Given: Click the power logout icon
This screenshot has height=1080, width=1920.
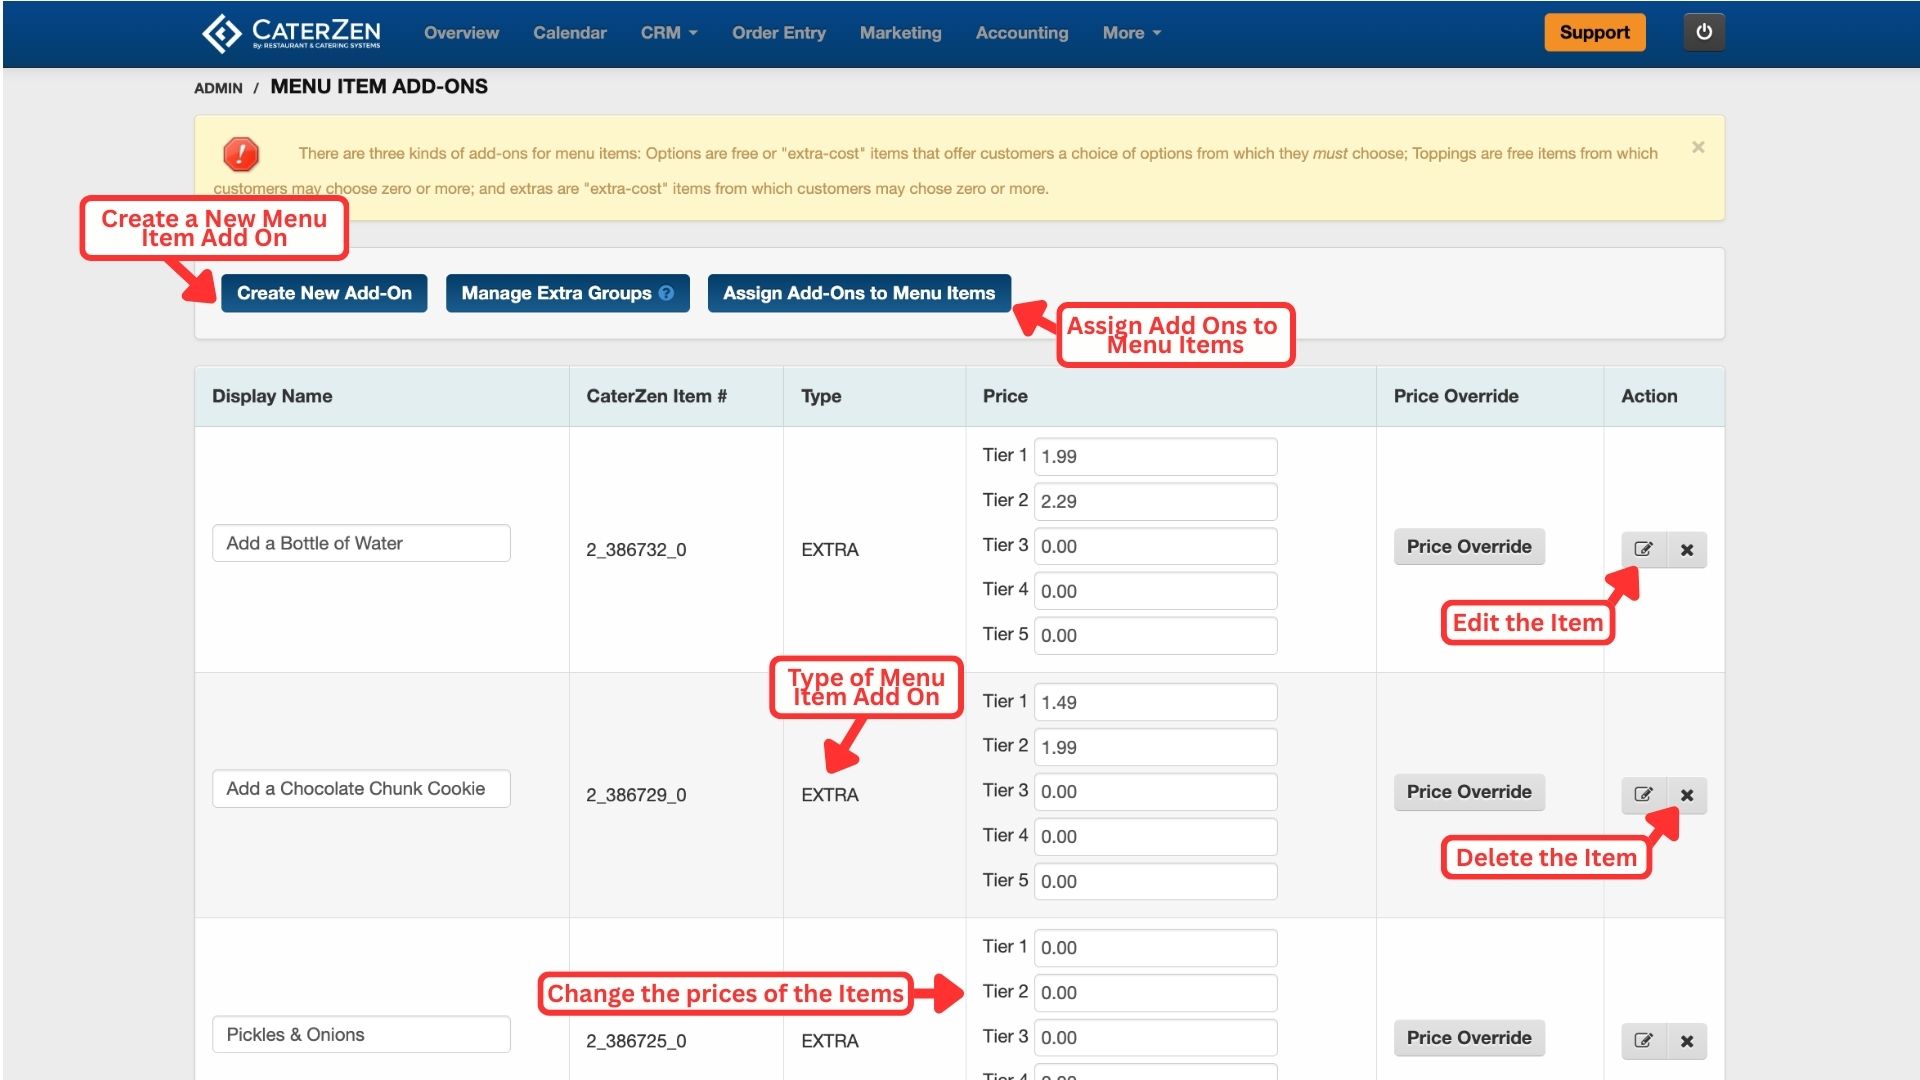Looking at the screenshot, I should (x=1704, y=32).
